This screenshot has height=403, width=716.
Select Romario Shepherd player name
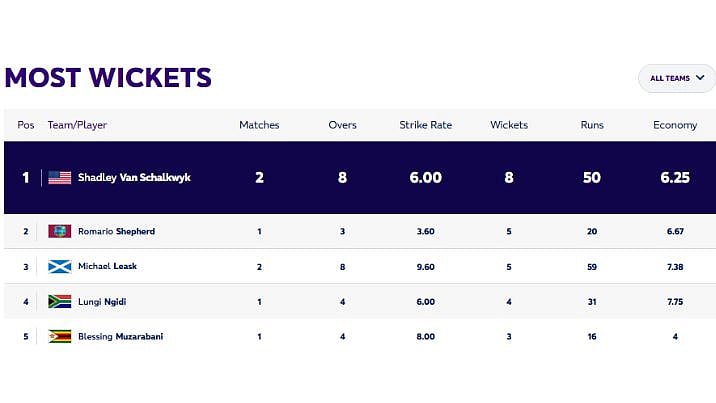[116, 232]
